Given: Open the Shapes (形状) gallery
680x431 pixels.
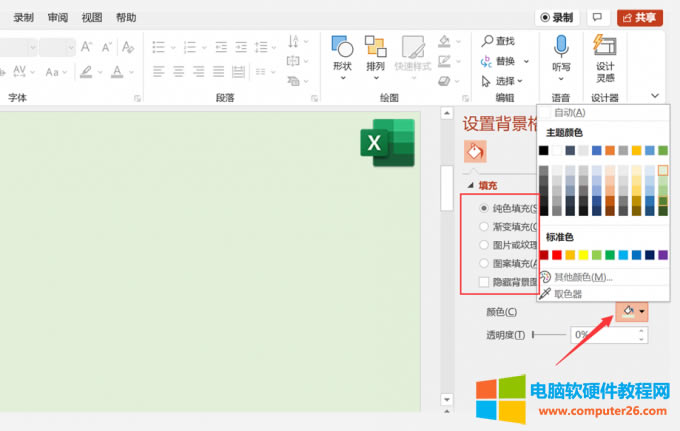Looking at the screenshot, I should (342, 52).
